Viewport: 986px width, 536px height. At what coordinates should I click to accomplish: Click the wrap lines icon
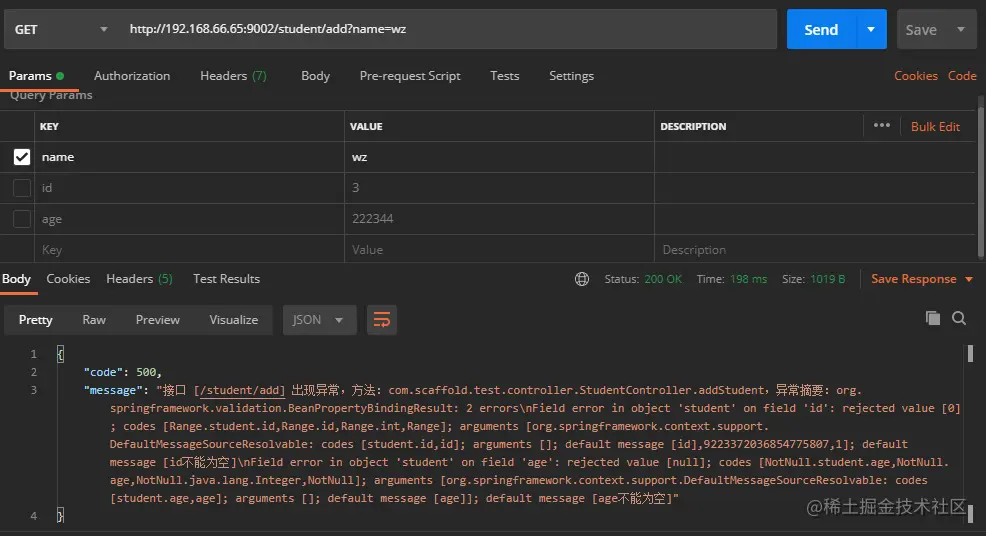pyautogui.click(x=383, y=320)
